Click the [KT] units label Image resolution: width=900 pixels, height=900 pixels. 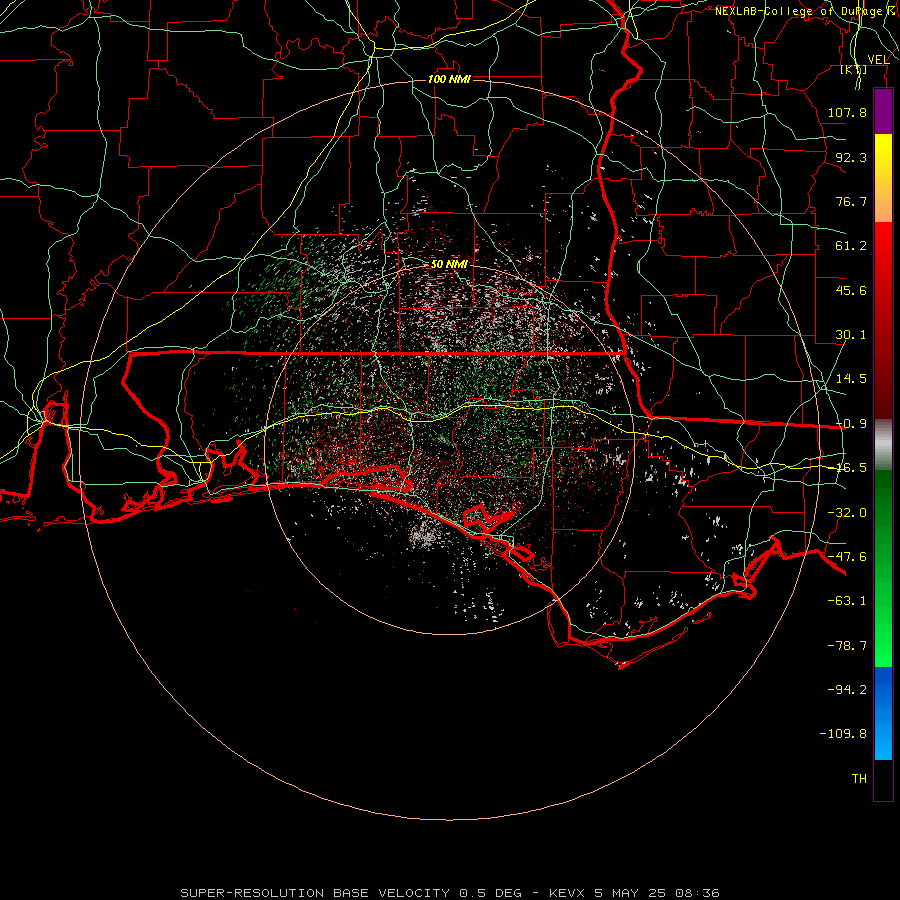(854, 69)
